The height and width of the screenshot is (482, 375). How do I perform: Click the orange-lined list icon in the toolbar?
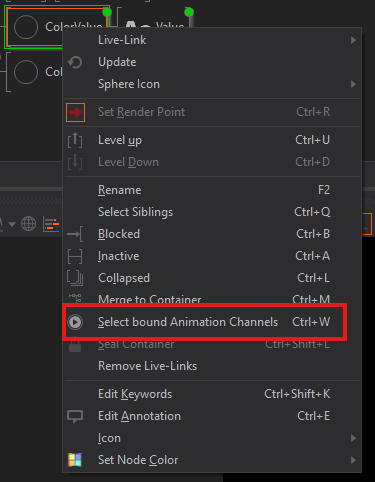pyautogui.click(x=51, y=224)
